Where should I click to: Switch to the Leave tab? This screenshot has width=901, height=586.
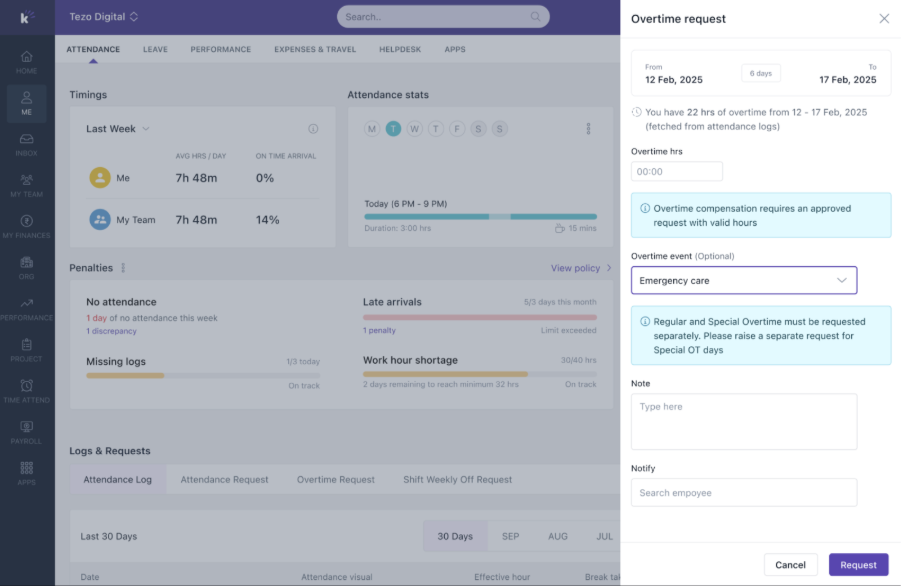pos(155,49)
